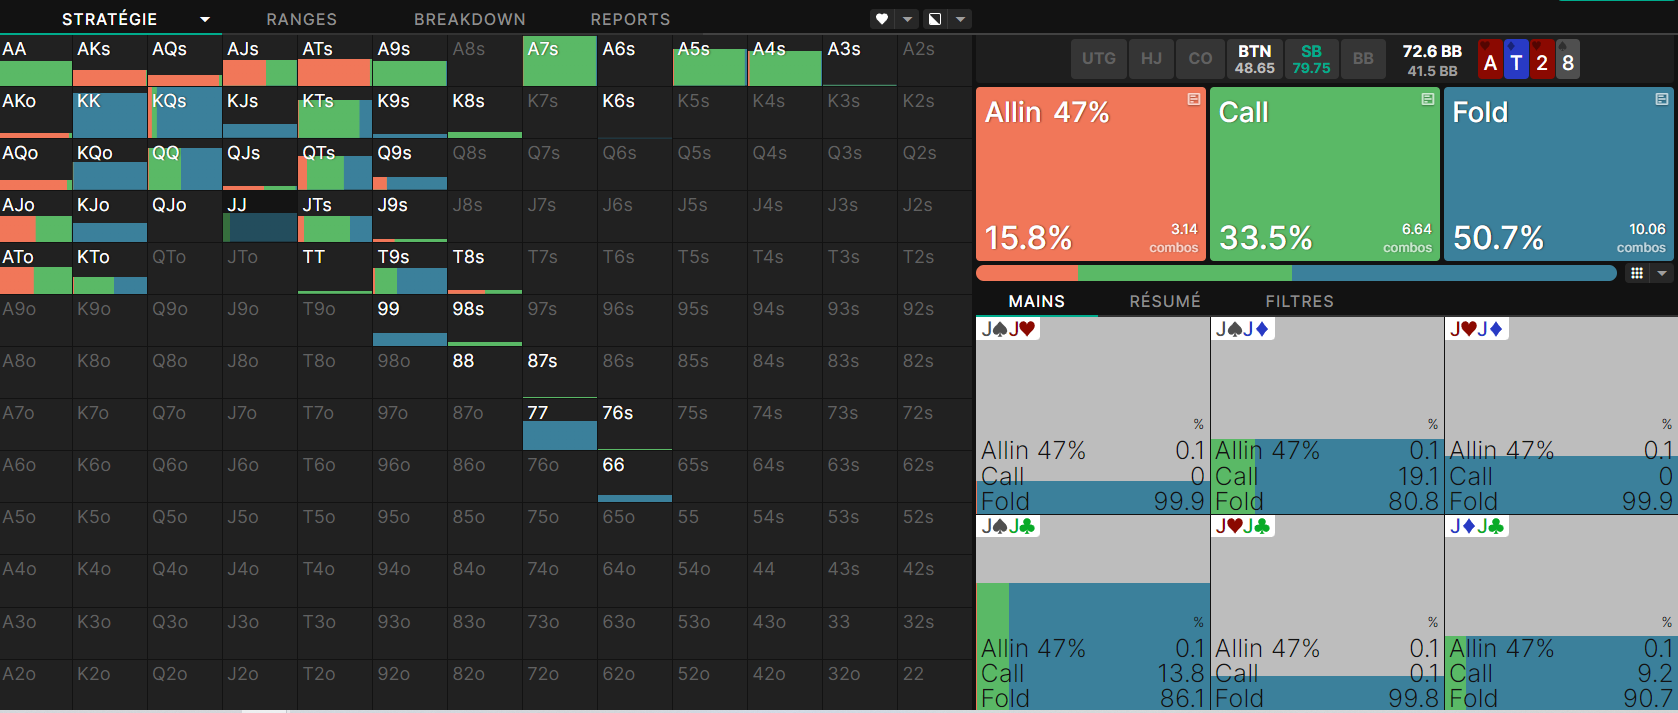1678x713 pixels.
Task: Click the 10.06 combos value on Fold
Action: click(1647, 229)
